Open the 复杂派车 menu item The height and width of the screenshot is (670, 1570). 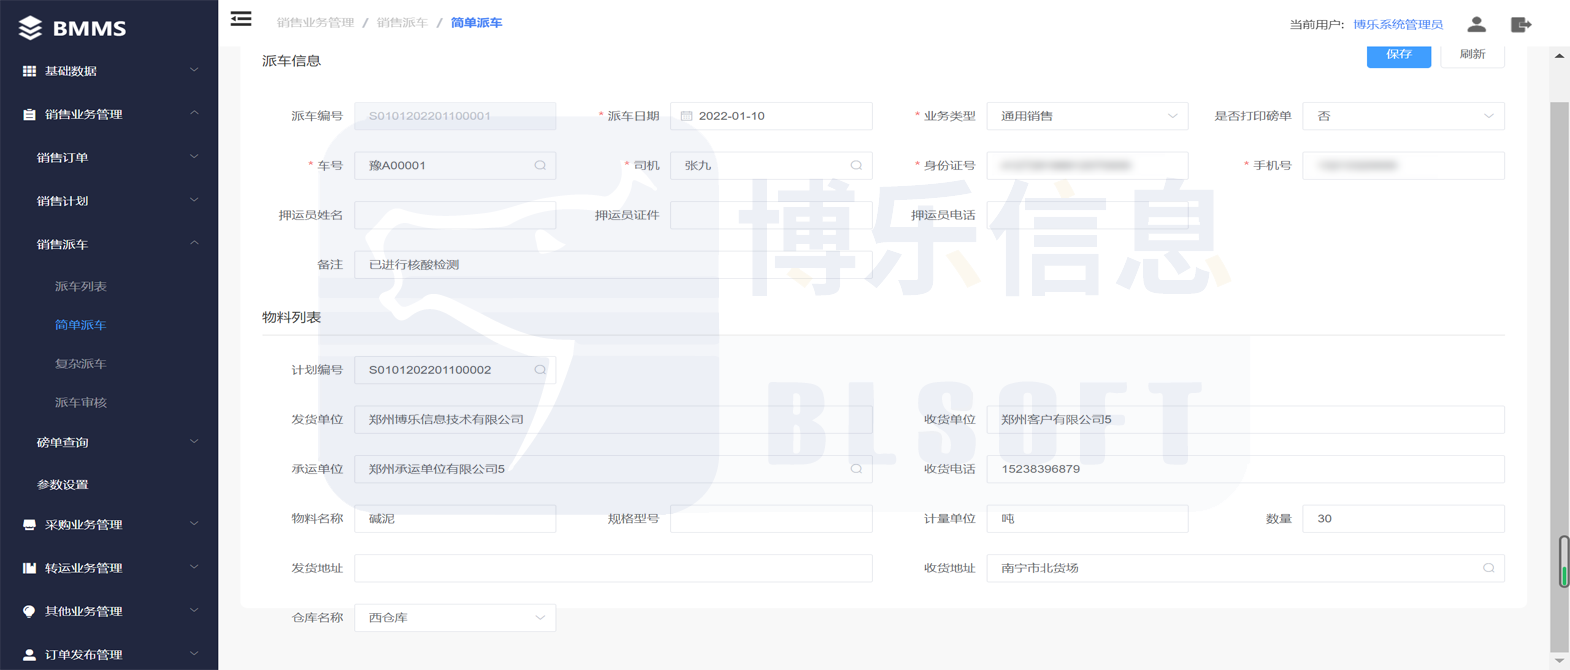[80, 364]
